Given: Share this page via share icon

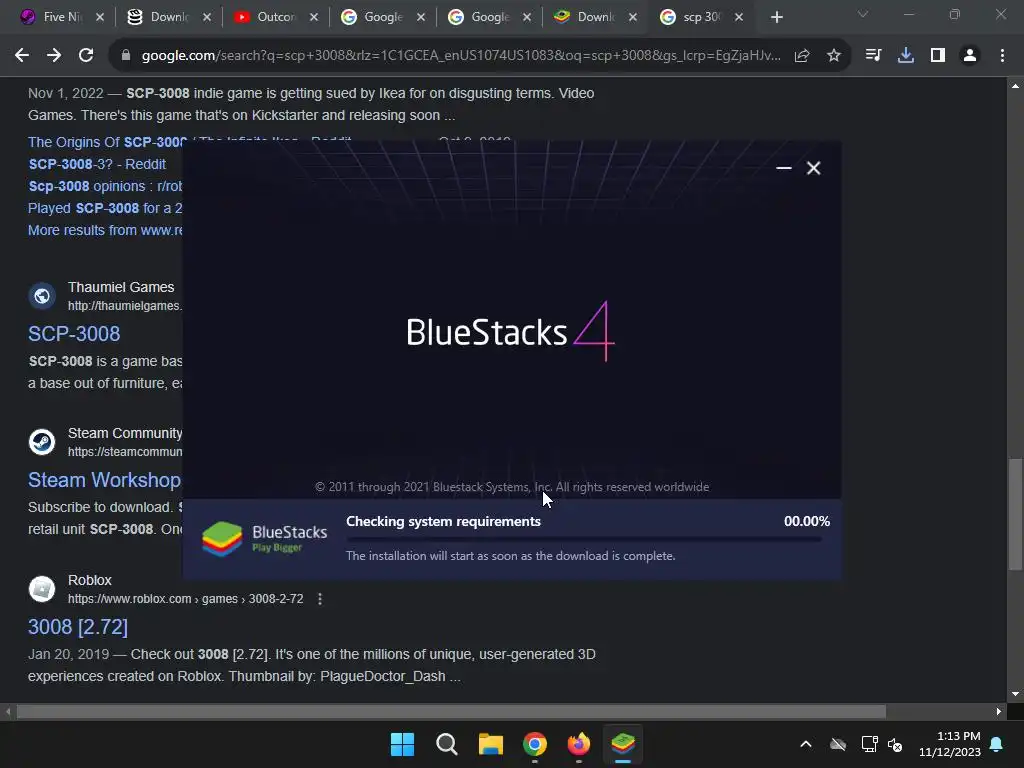Looking at the screenshot, I should (802, 56).
